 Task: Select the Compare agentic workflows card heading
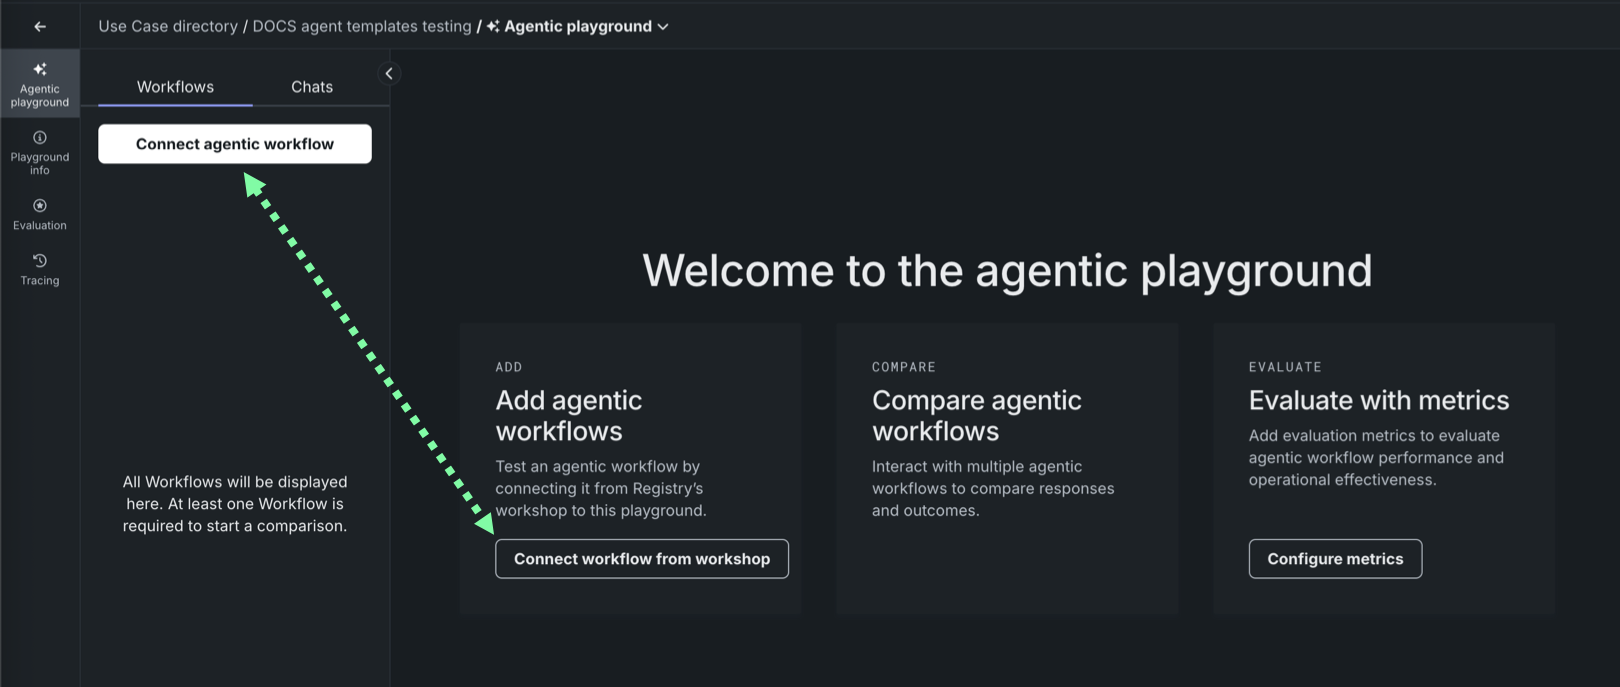tap(976, 415)
